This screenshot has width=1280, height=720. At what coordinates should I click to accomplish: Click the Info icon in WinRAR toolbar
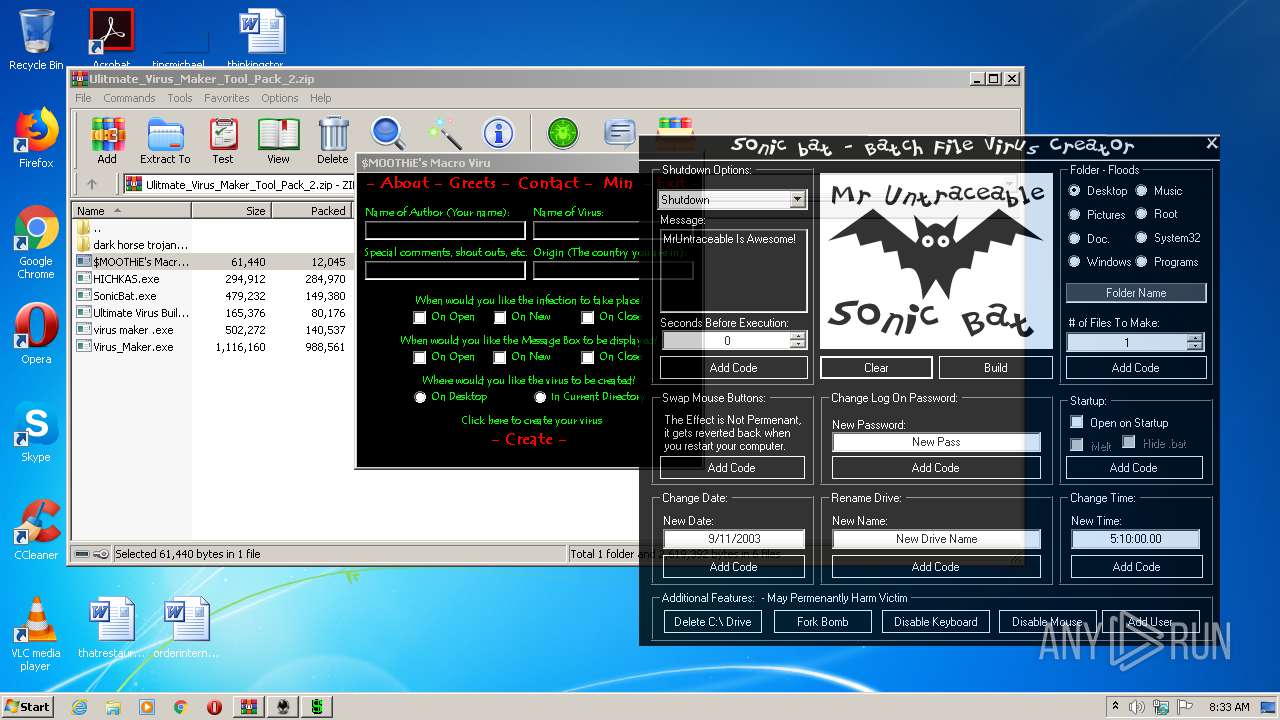coord(498,133)
